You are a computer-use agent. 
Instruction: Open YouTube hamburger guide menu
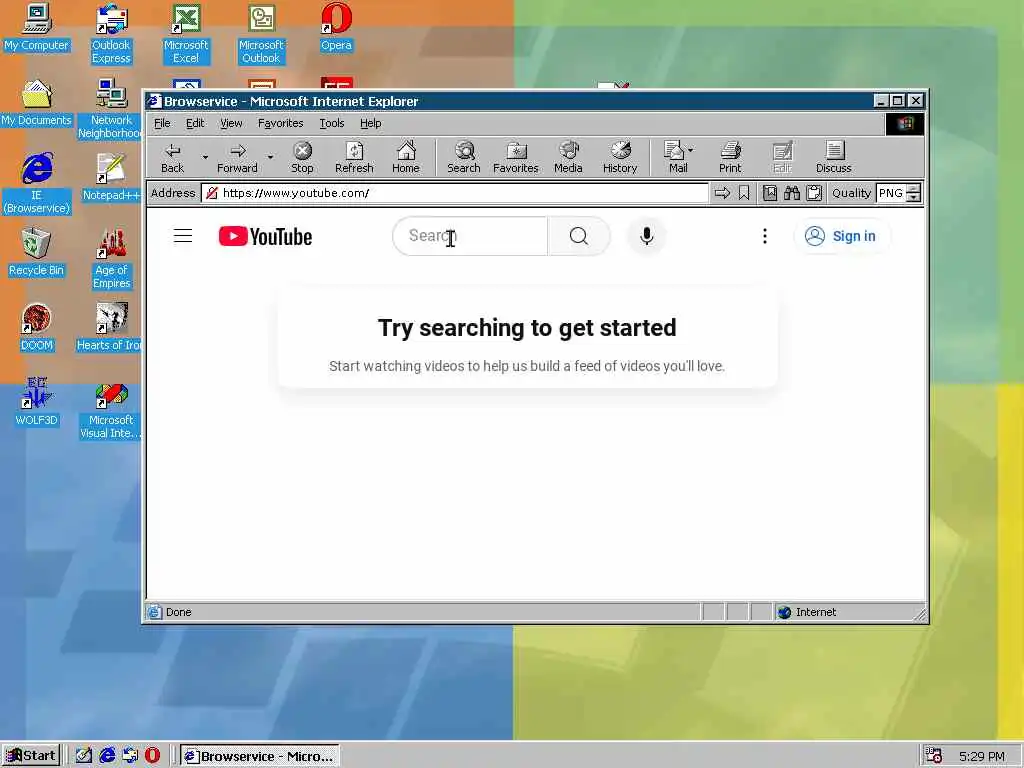click(x=183, y=236)
